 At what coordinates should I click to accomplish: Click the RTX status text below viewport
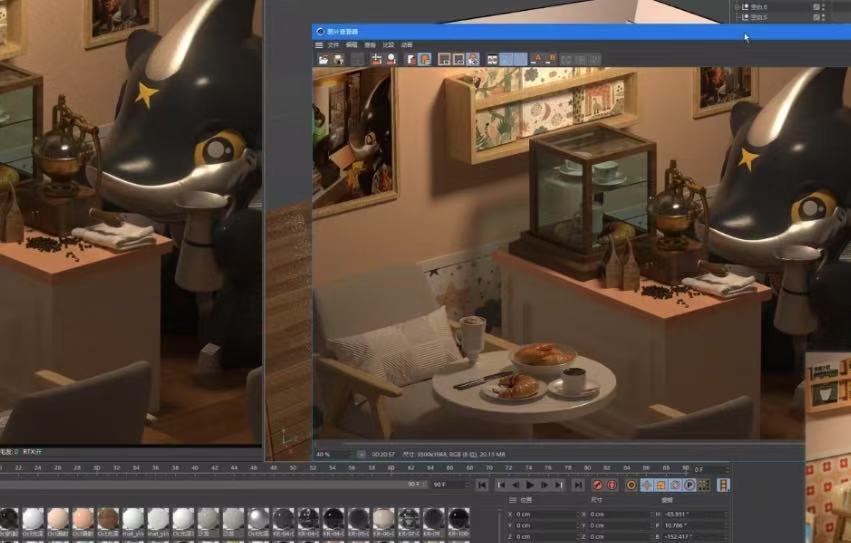click(x=34, y=452)
